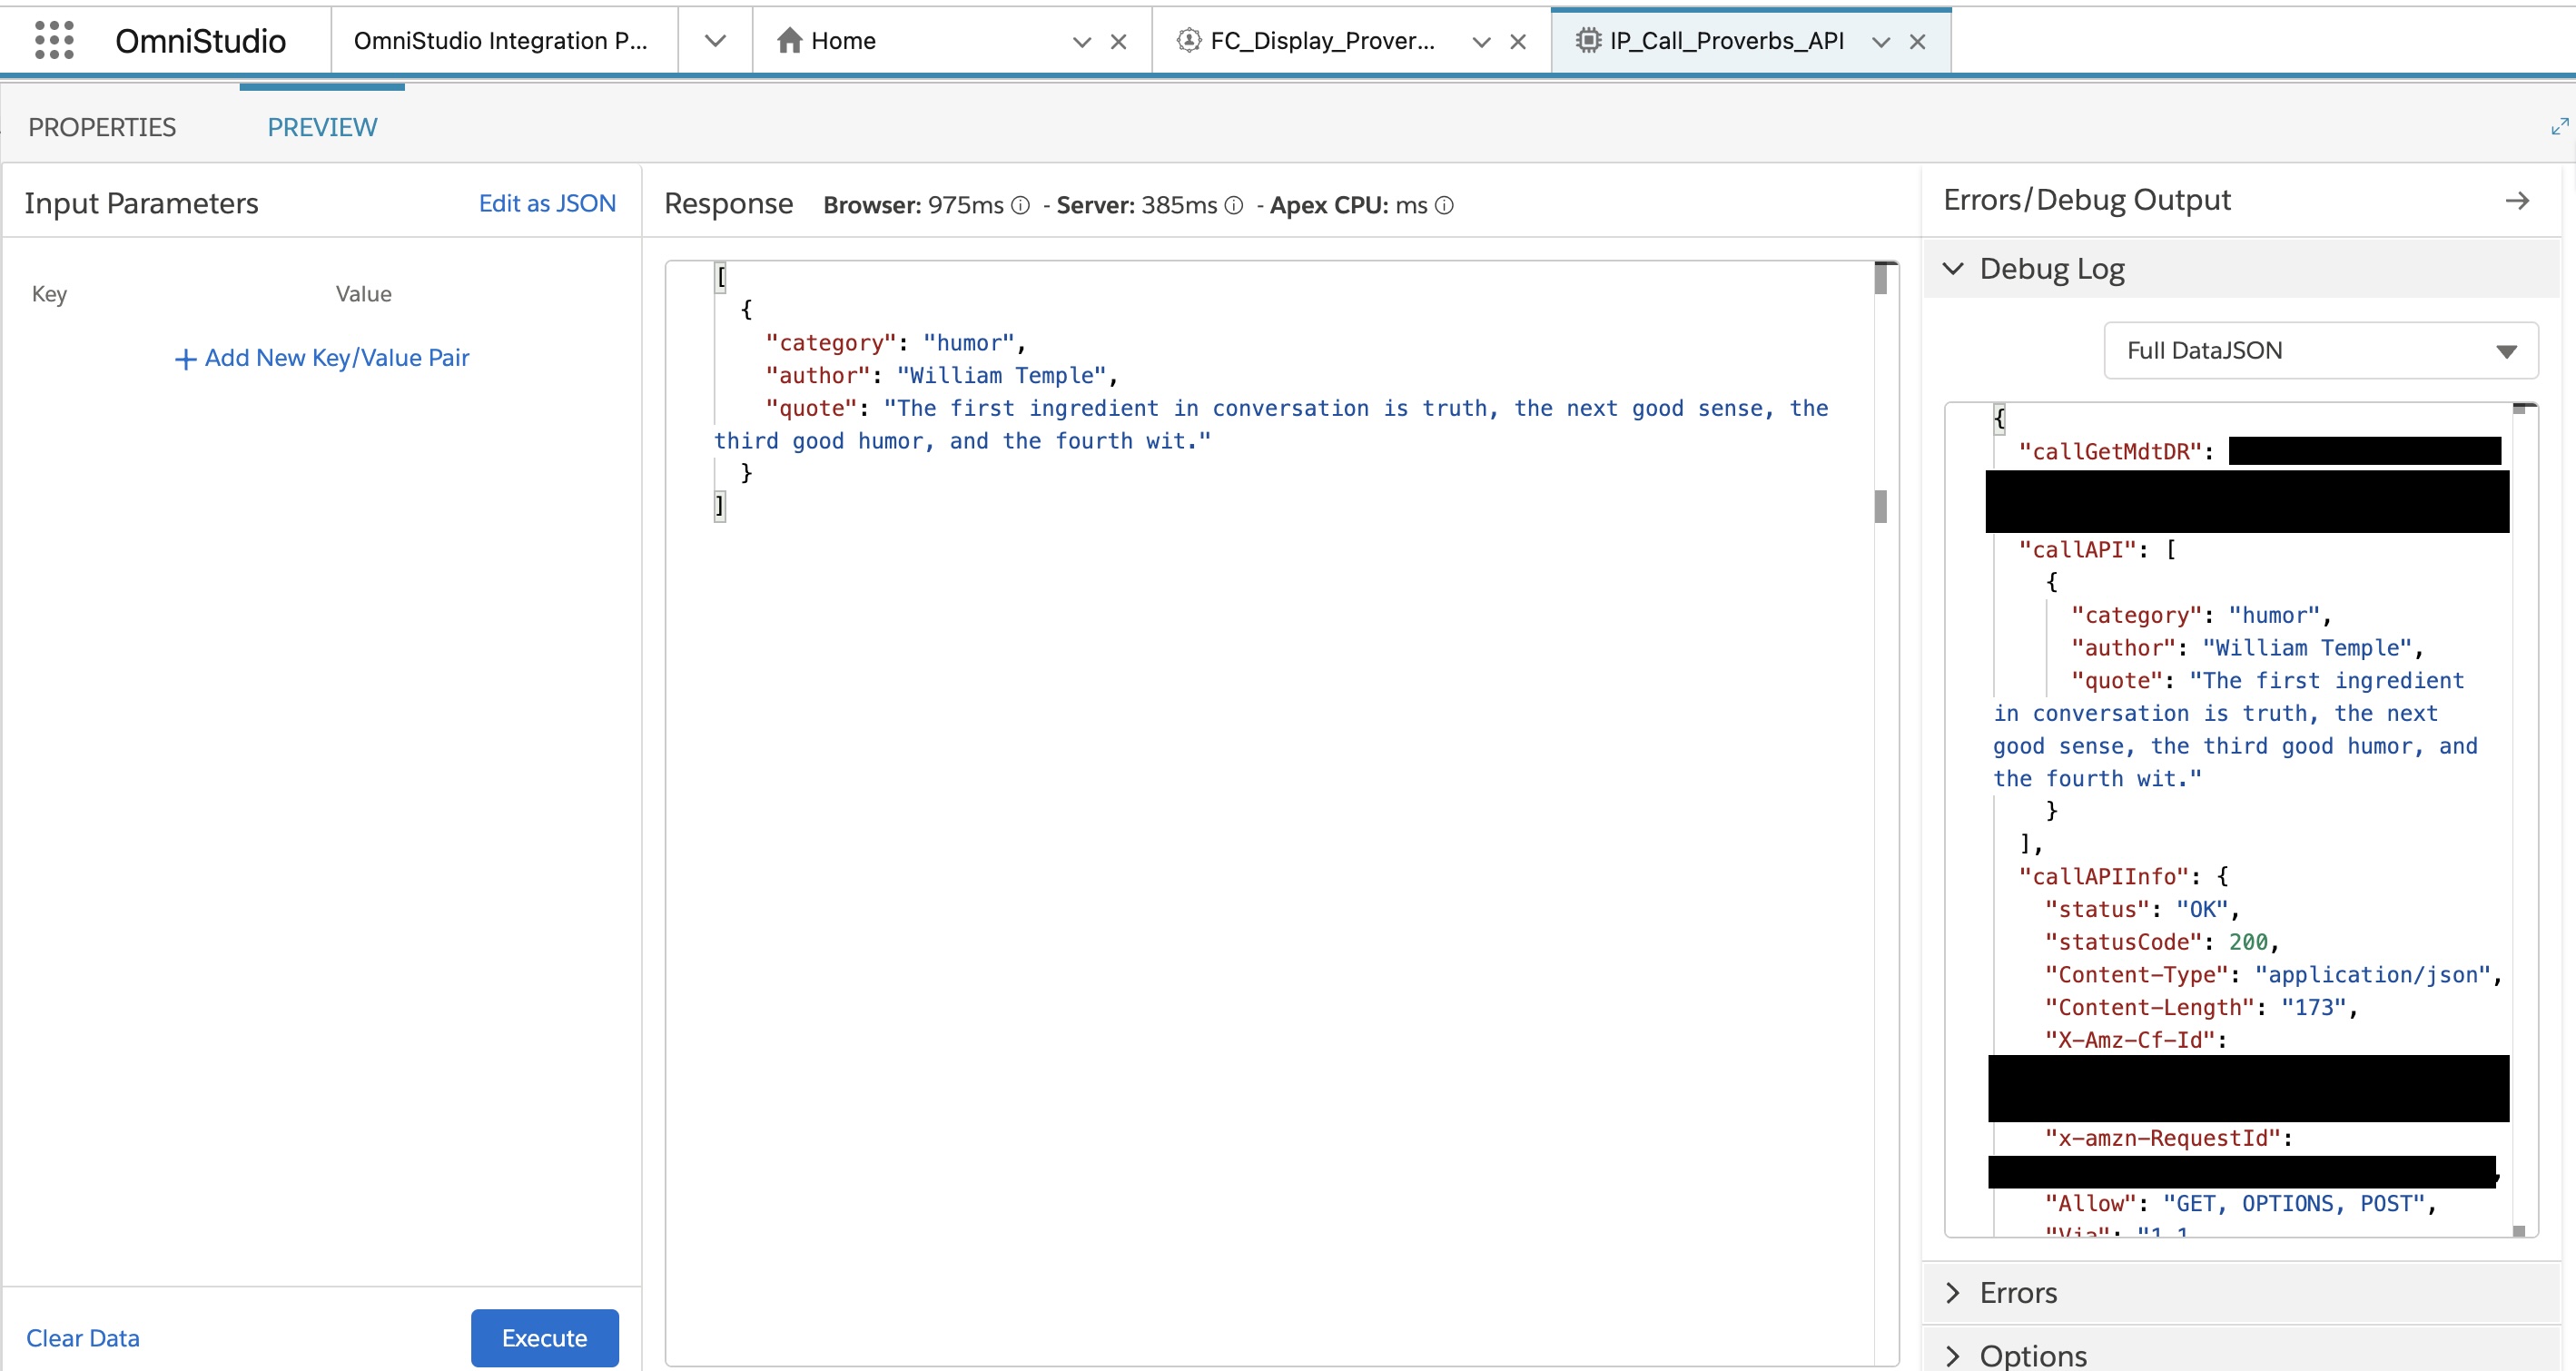Open the App Launcher dots grid

pos(54,40)
